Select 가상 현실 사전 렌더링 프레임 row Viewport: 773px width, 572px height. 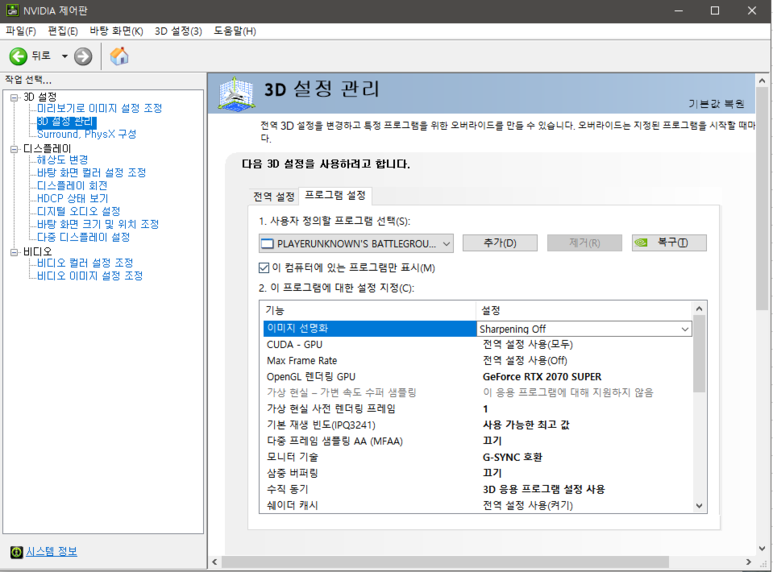point(478,409)
